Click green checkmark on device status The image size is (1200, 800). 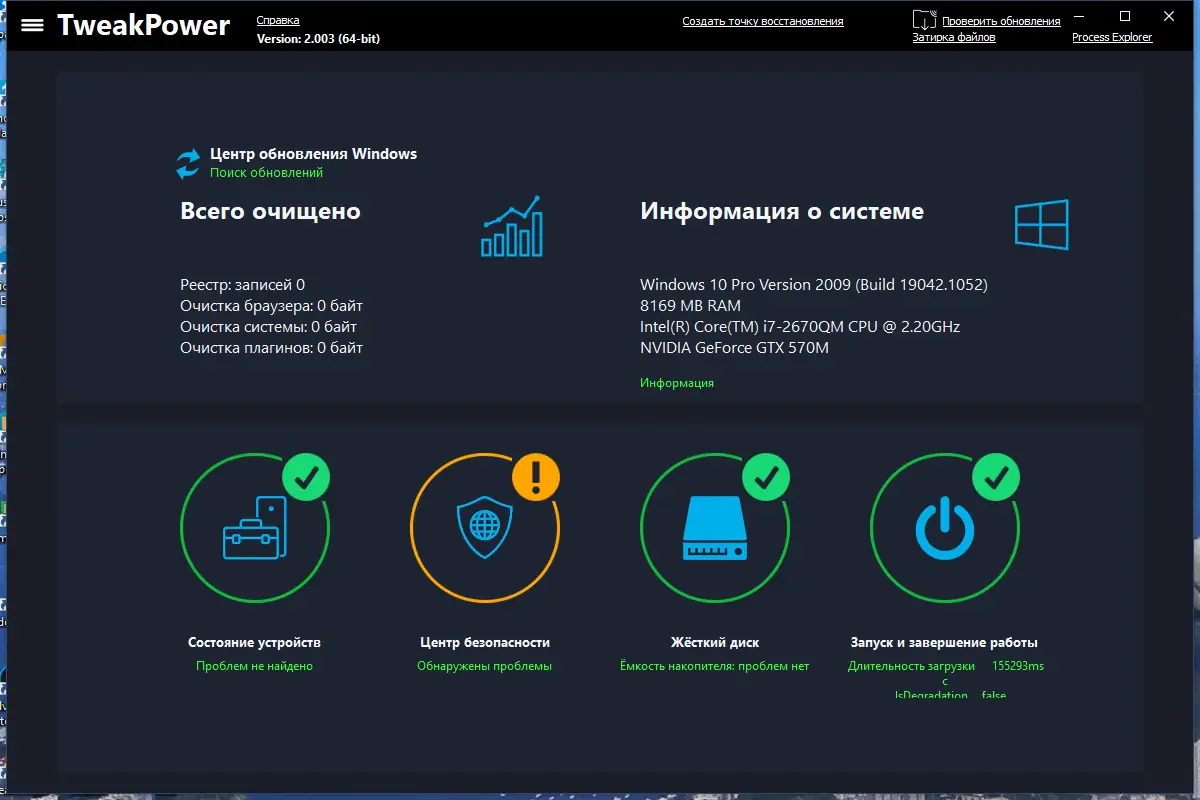point(306,476)
